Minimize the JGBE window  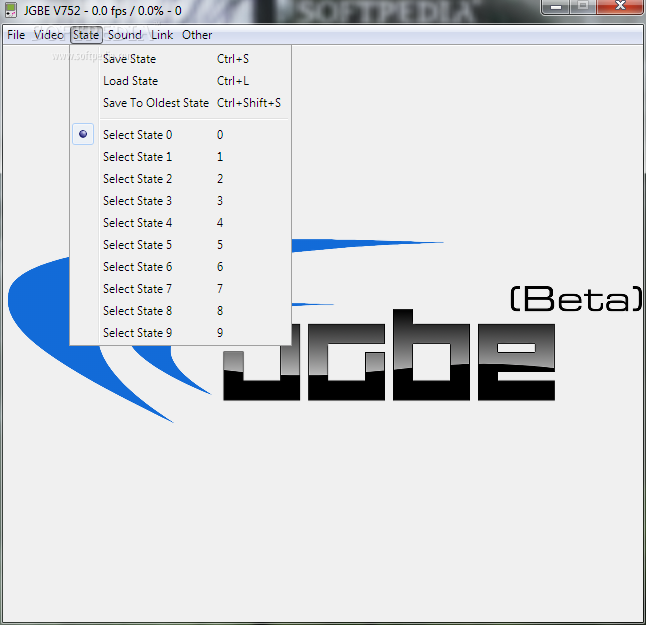556,7
